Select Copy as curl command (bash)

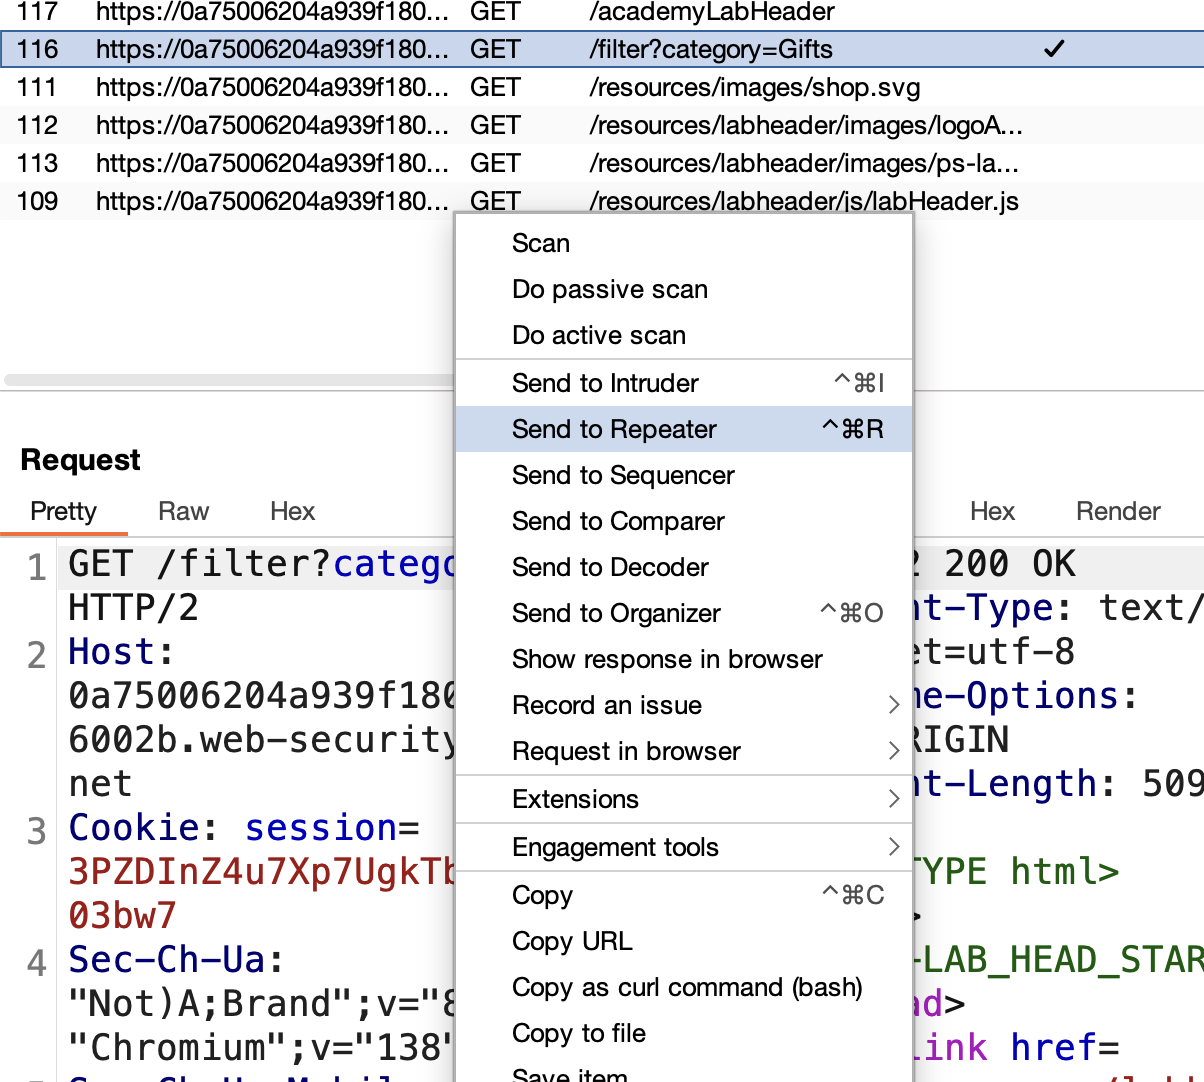point(684,987)
